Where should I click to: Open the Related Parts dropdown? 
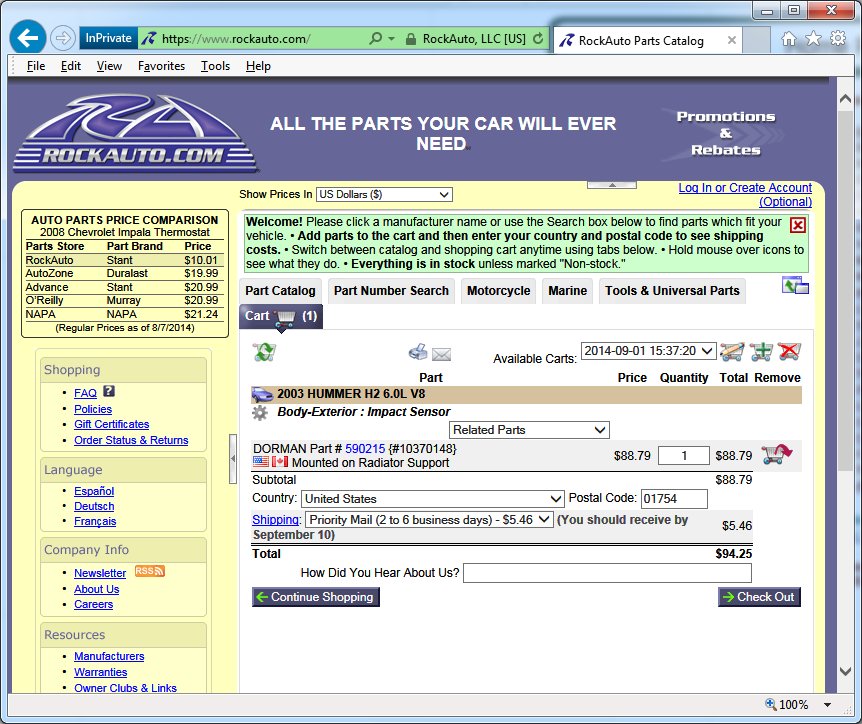pyautogui.click(x=529, y=430)
